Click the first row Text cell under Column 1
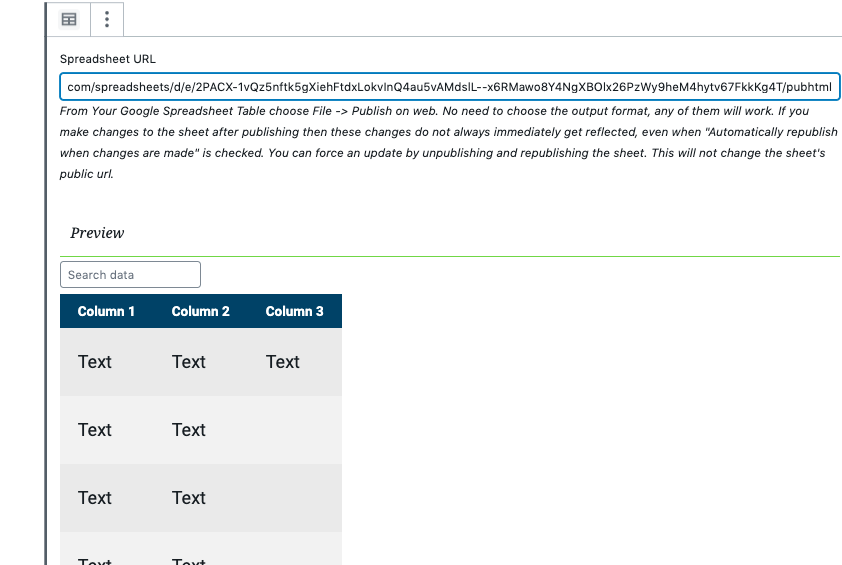Image resolution: width=842 pixels, height=565 pixels. (107, 362)
